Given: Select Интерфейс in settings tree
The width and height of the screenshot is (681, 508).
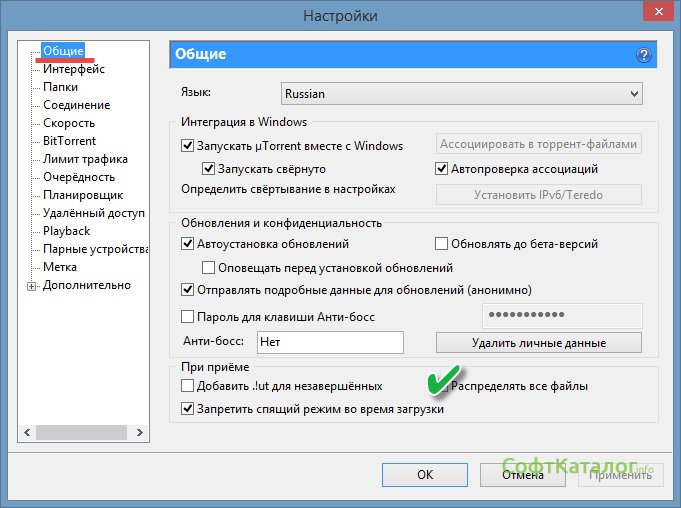Looking at the screenshot, I should tap(74, 69).
